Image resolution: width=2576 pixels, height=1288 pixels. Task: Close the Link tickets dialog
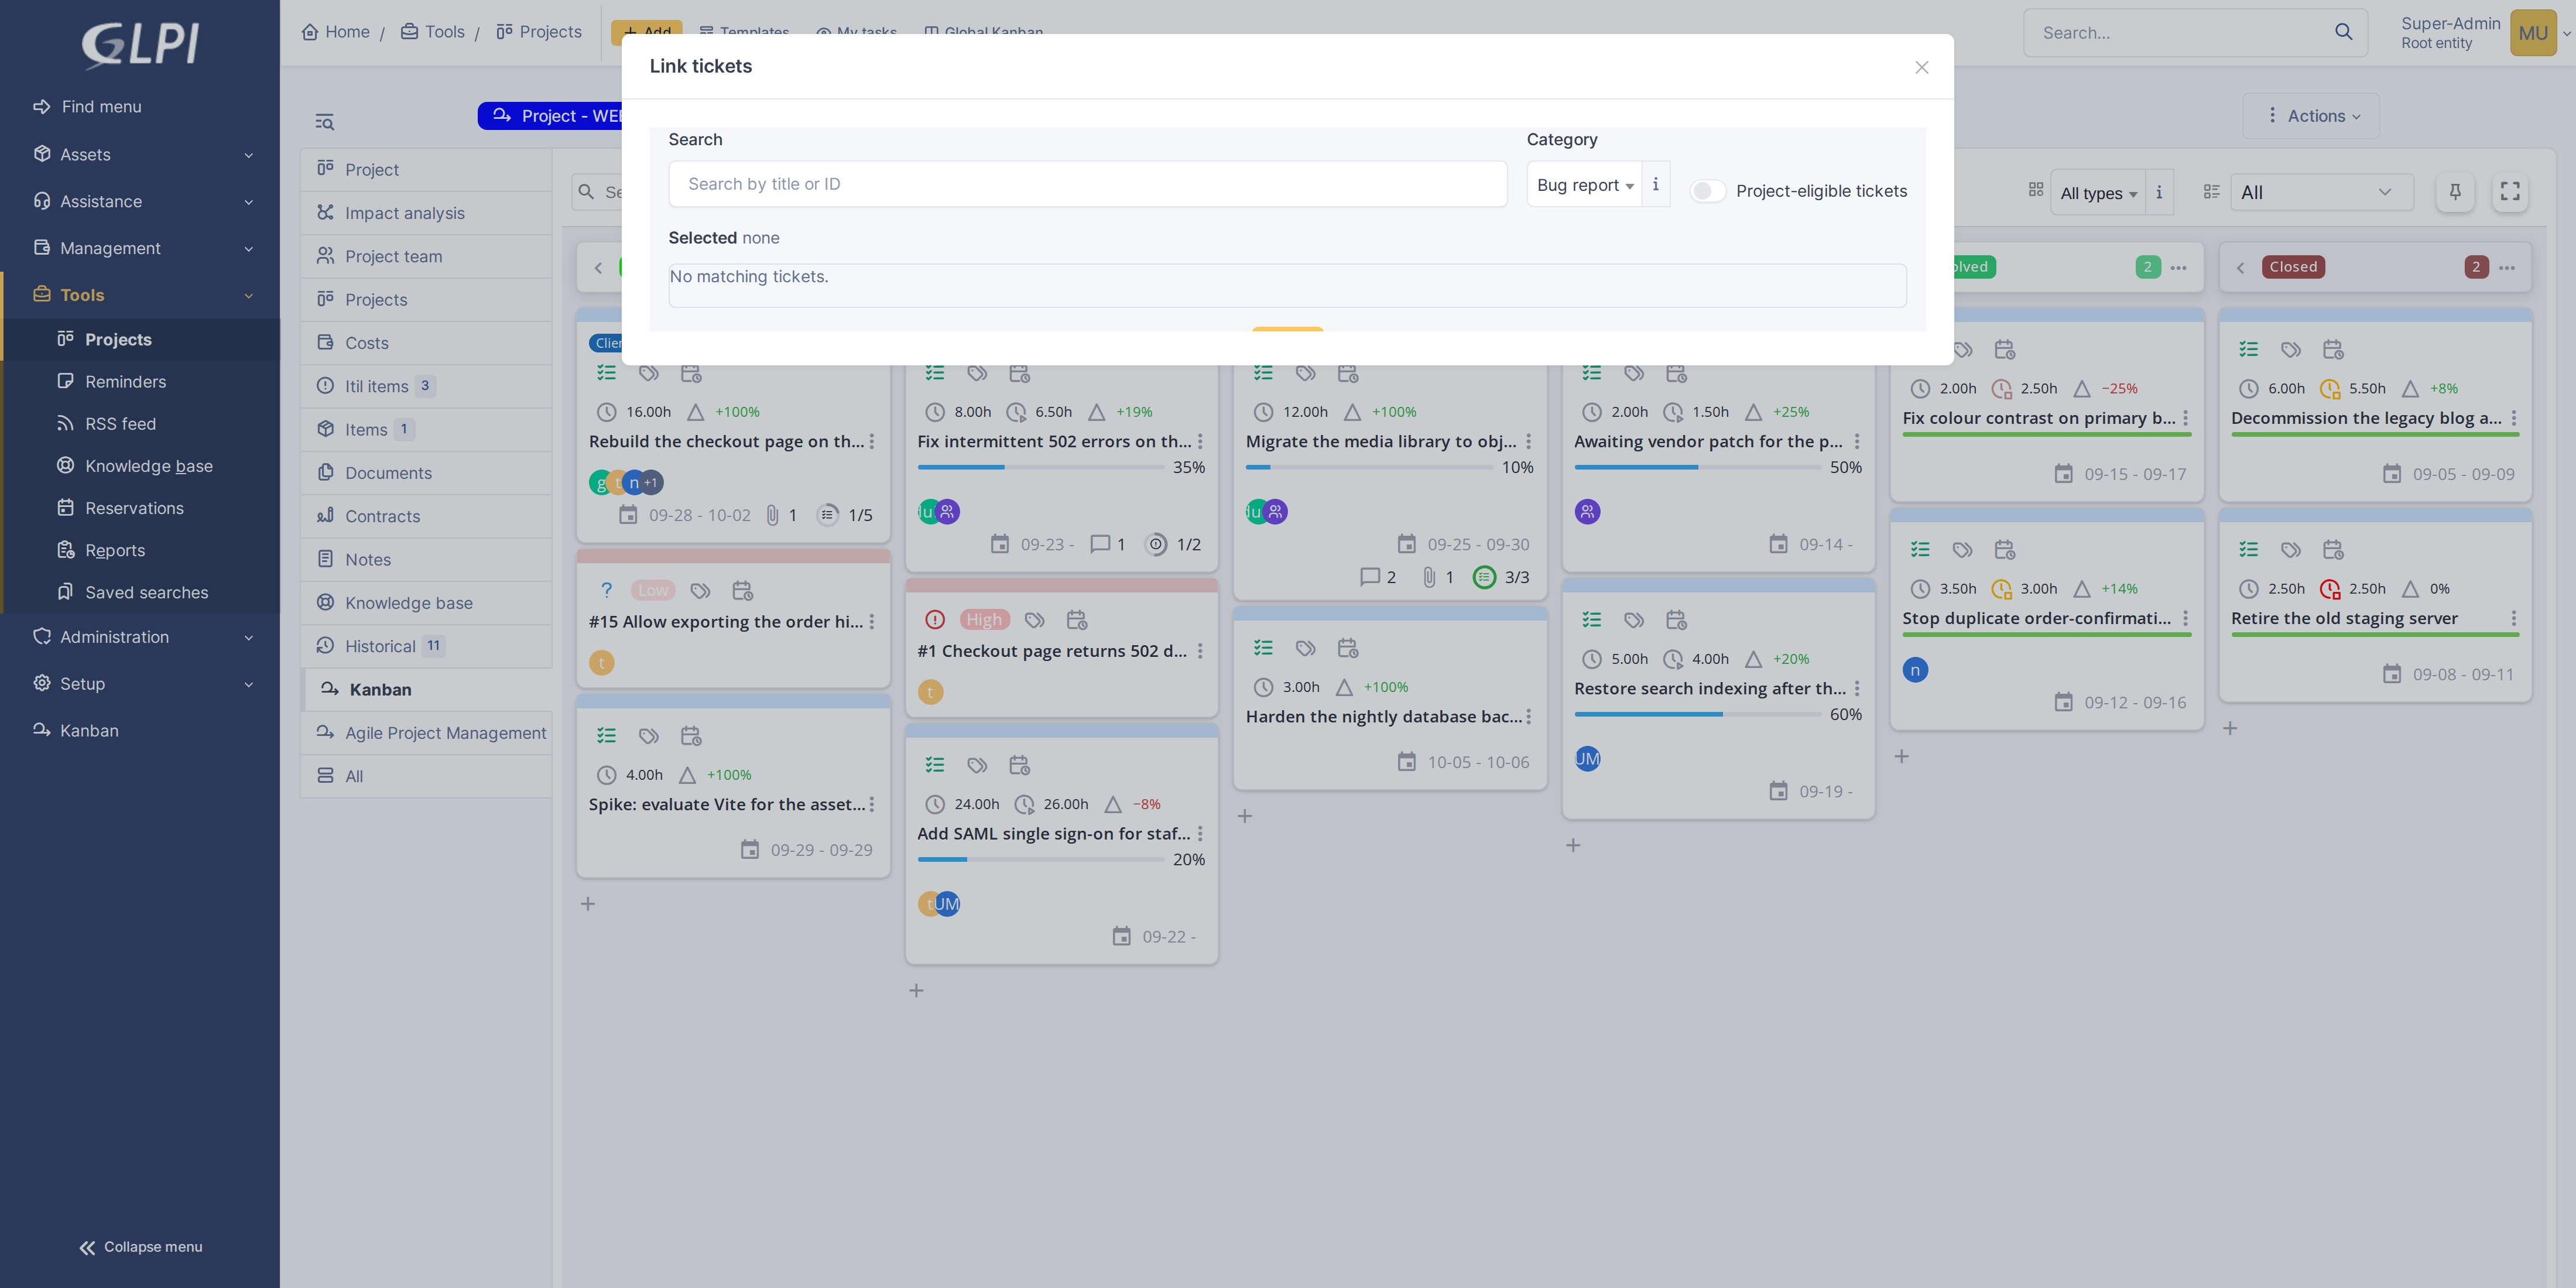1921,67
